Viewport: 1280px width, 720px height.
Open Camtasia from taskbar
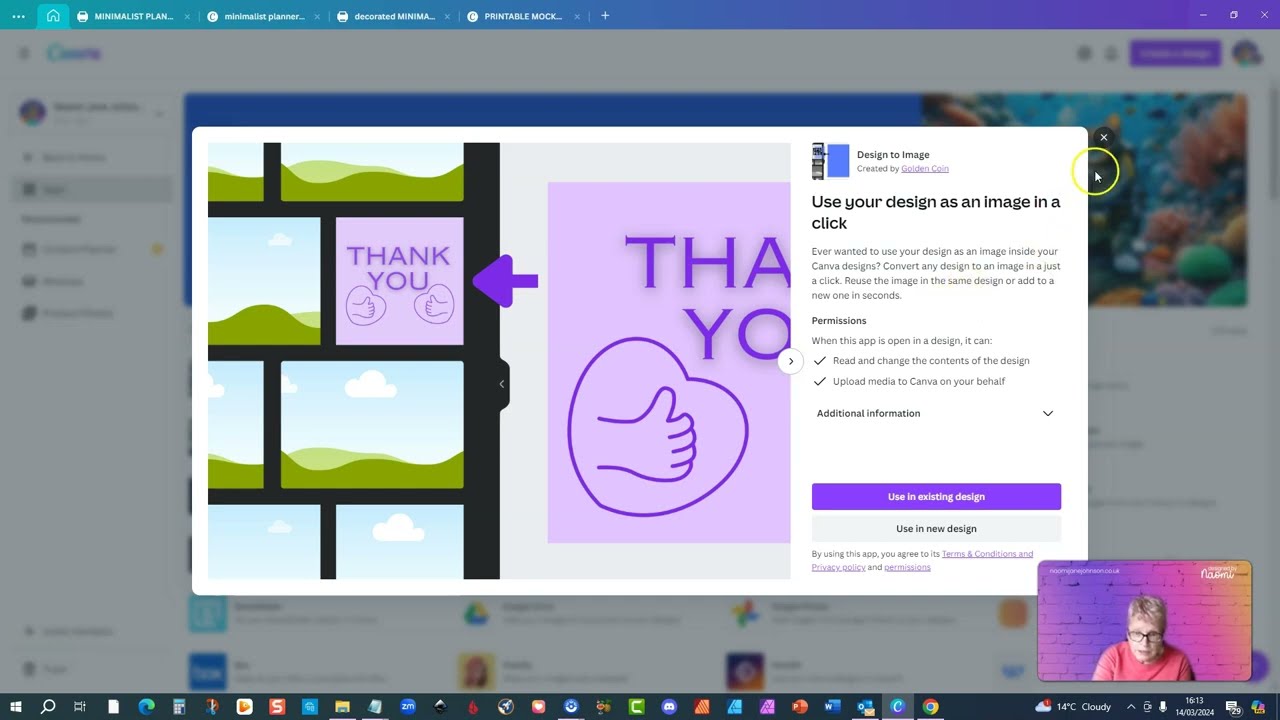(636, 707)
